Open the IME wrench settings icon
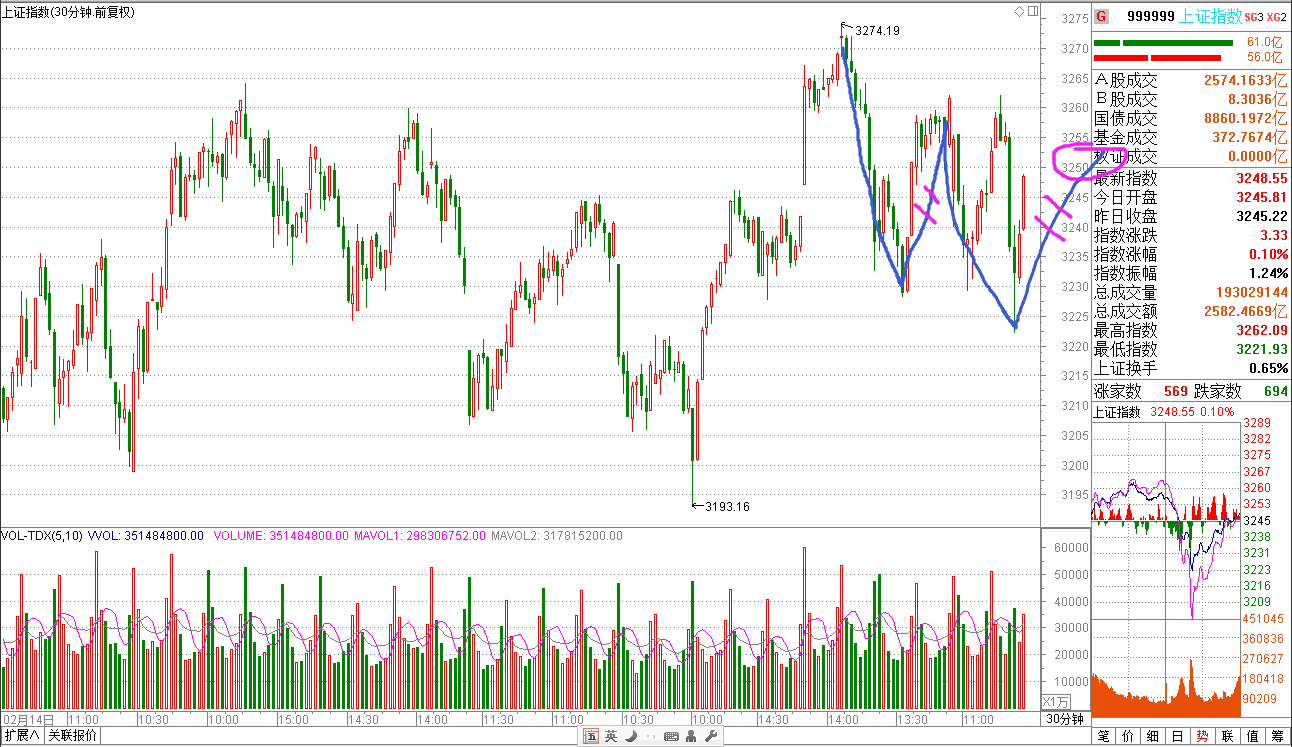 click(x=711, y=737)
